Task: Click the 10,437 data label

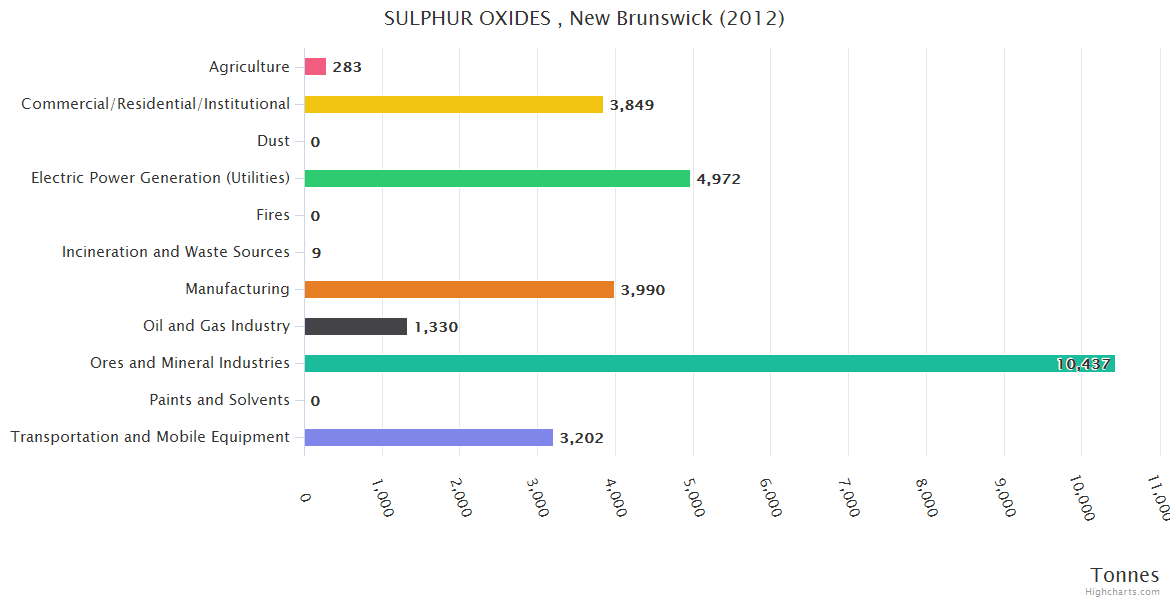Action: click(x=1083, y=364)
